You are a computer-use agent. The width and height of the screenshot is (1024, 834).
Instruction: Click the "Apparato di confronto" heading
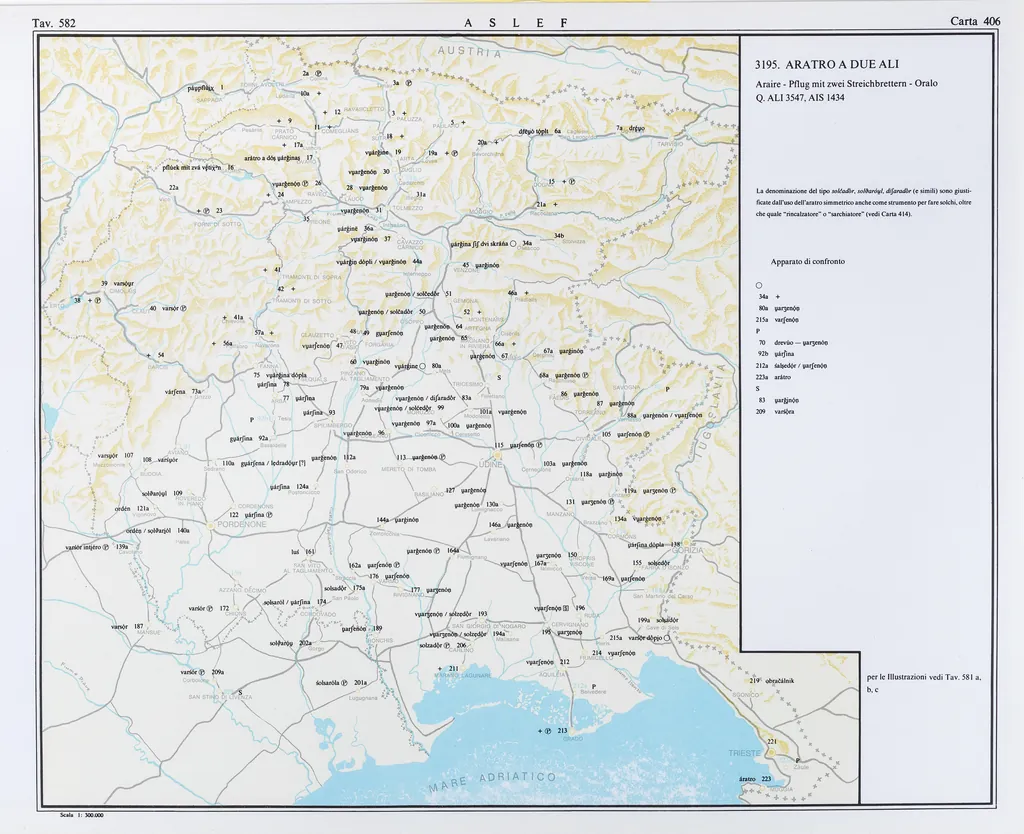point(807,261)
